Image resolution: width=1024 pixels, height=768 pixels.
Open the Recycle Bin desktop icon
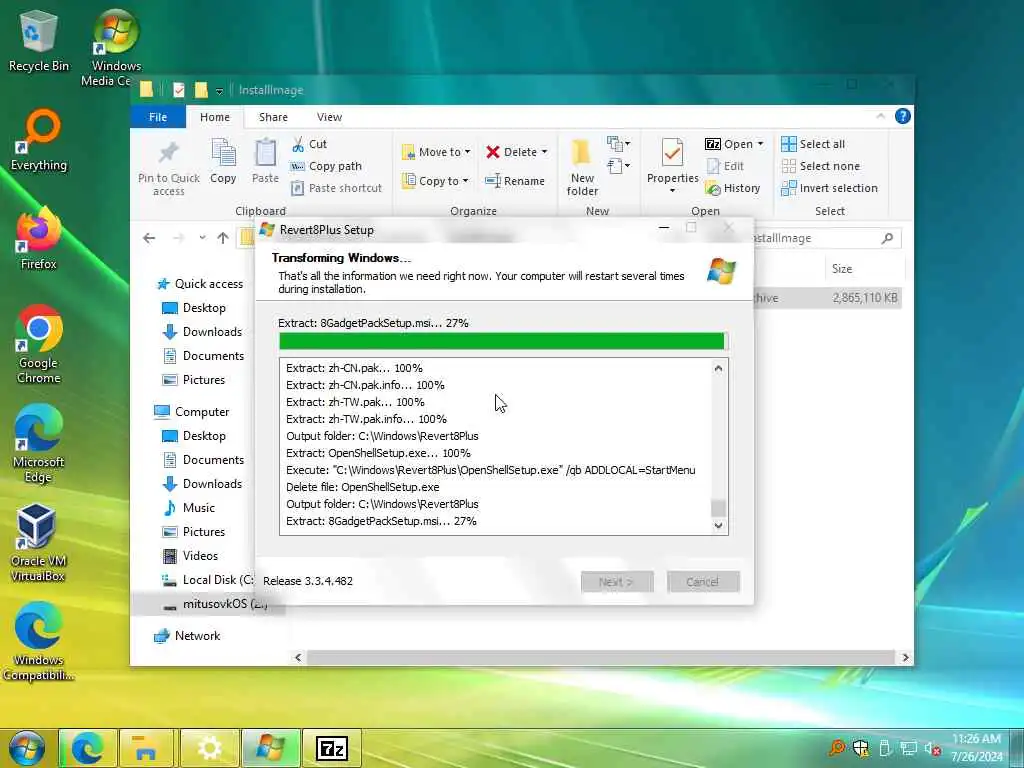click(x=39, y=41)
